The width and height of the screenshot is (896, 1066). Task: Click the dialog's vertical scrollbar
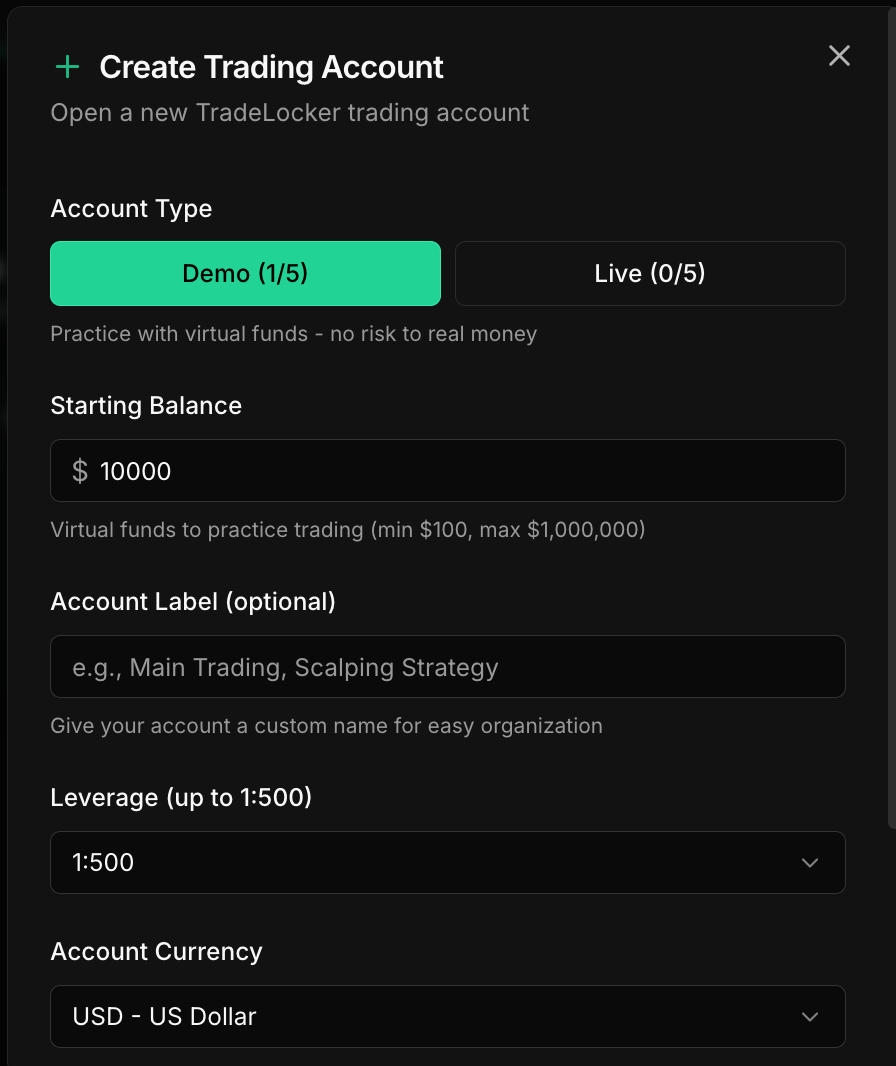coord(892,418)
